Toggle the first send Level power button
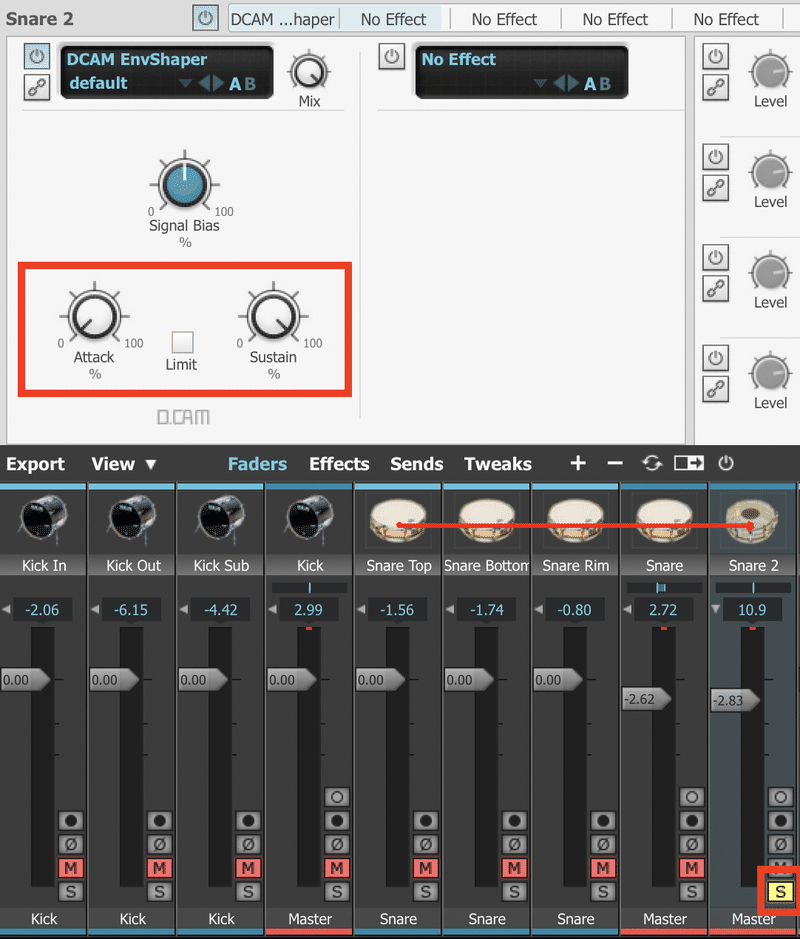This screenshot has width=800, height=939. (x=715, y=57)
